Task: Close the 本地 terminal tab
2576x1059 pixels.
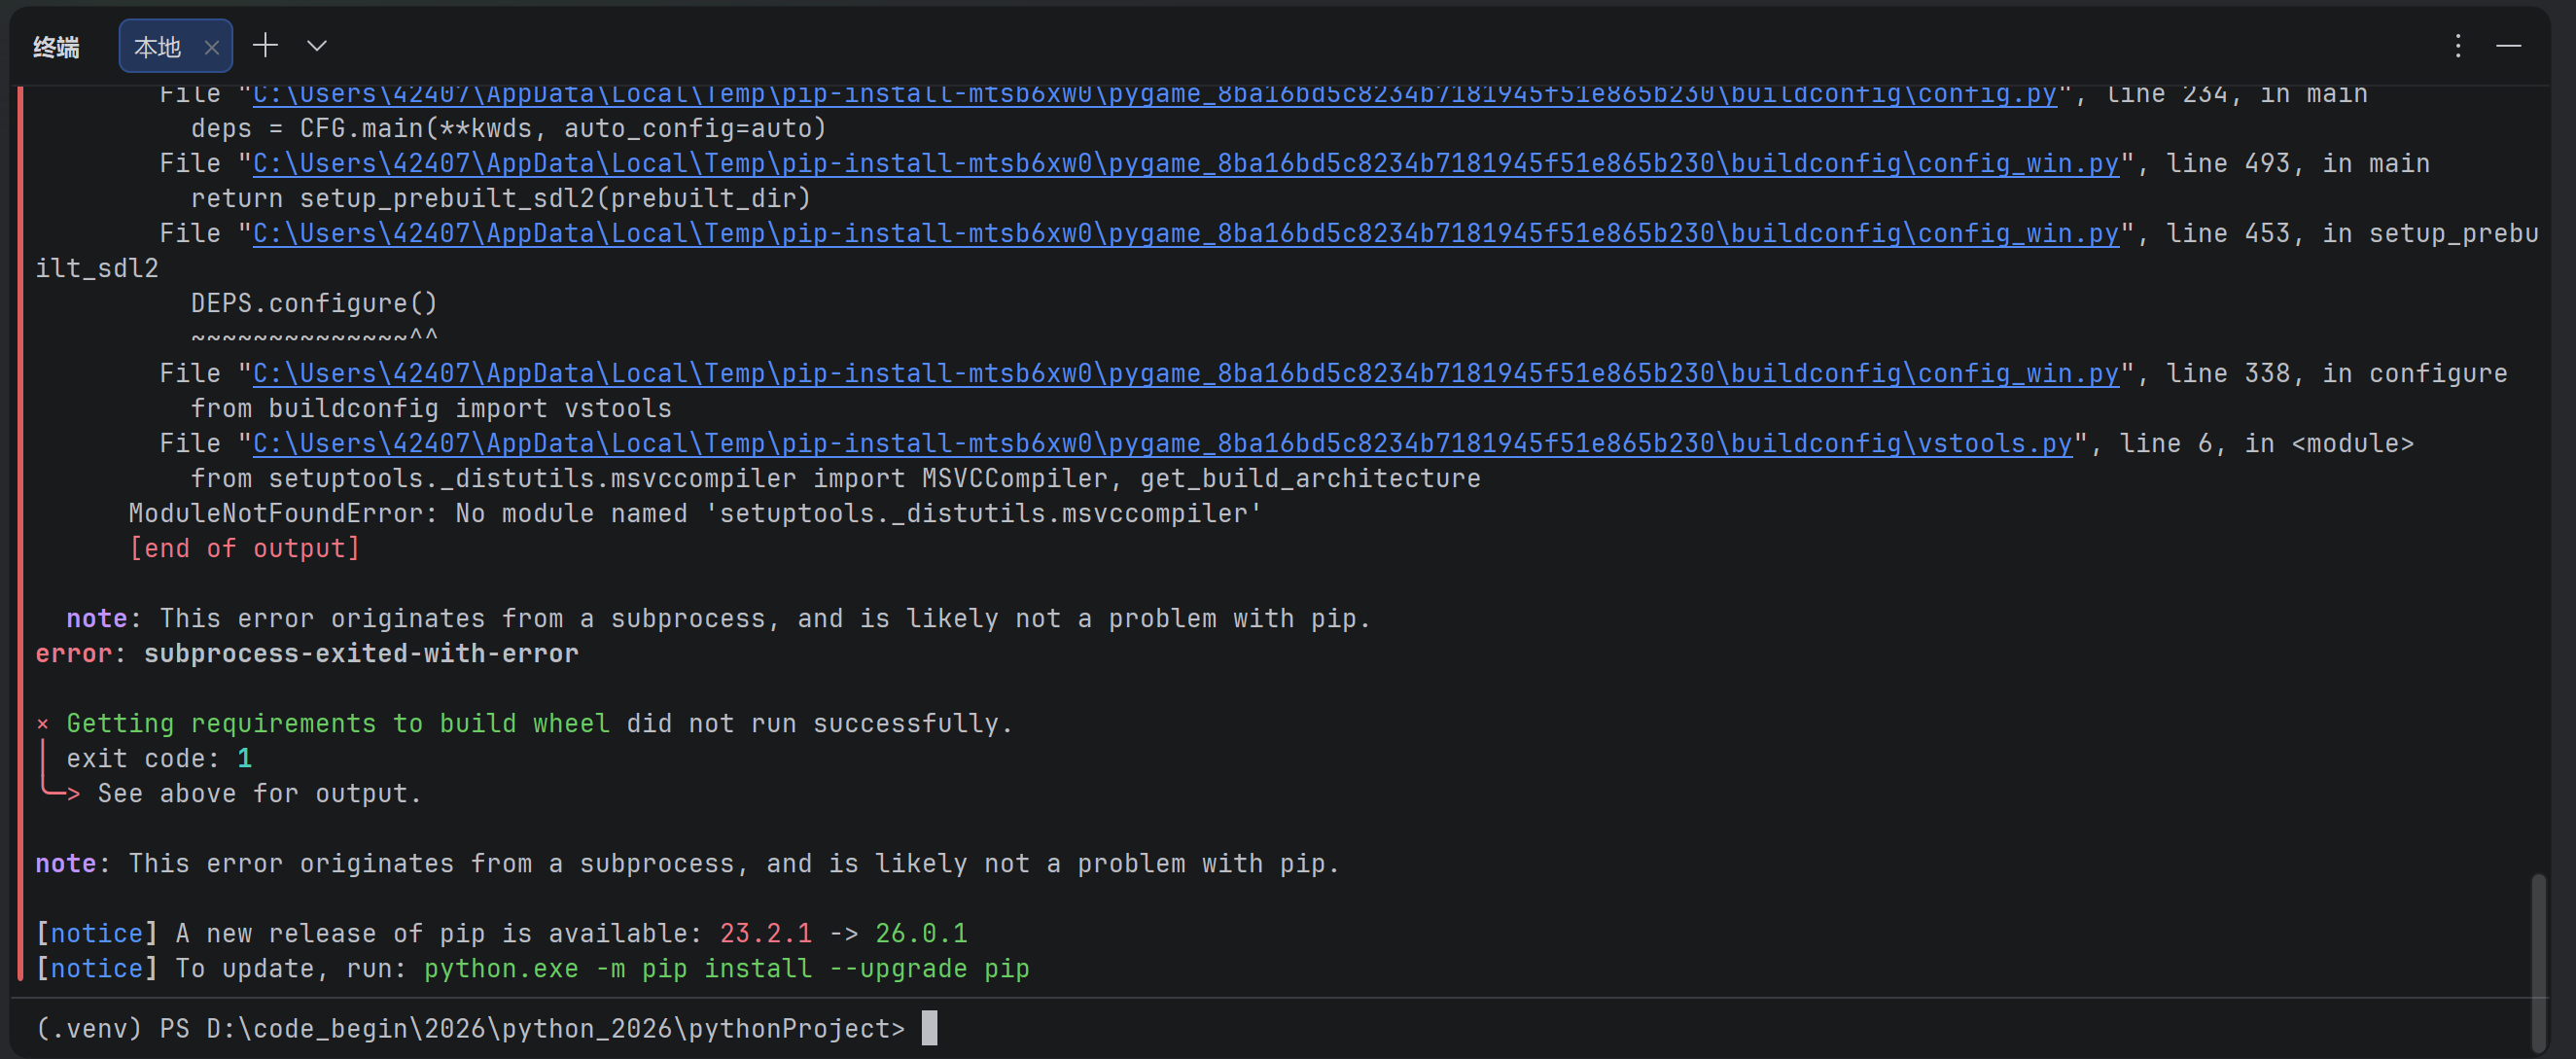Action: coord(211,47)
